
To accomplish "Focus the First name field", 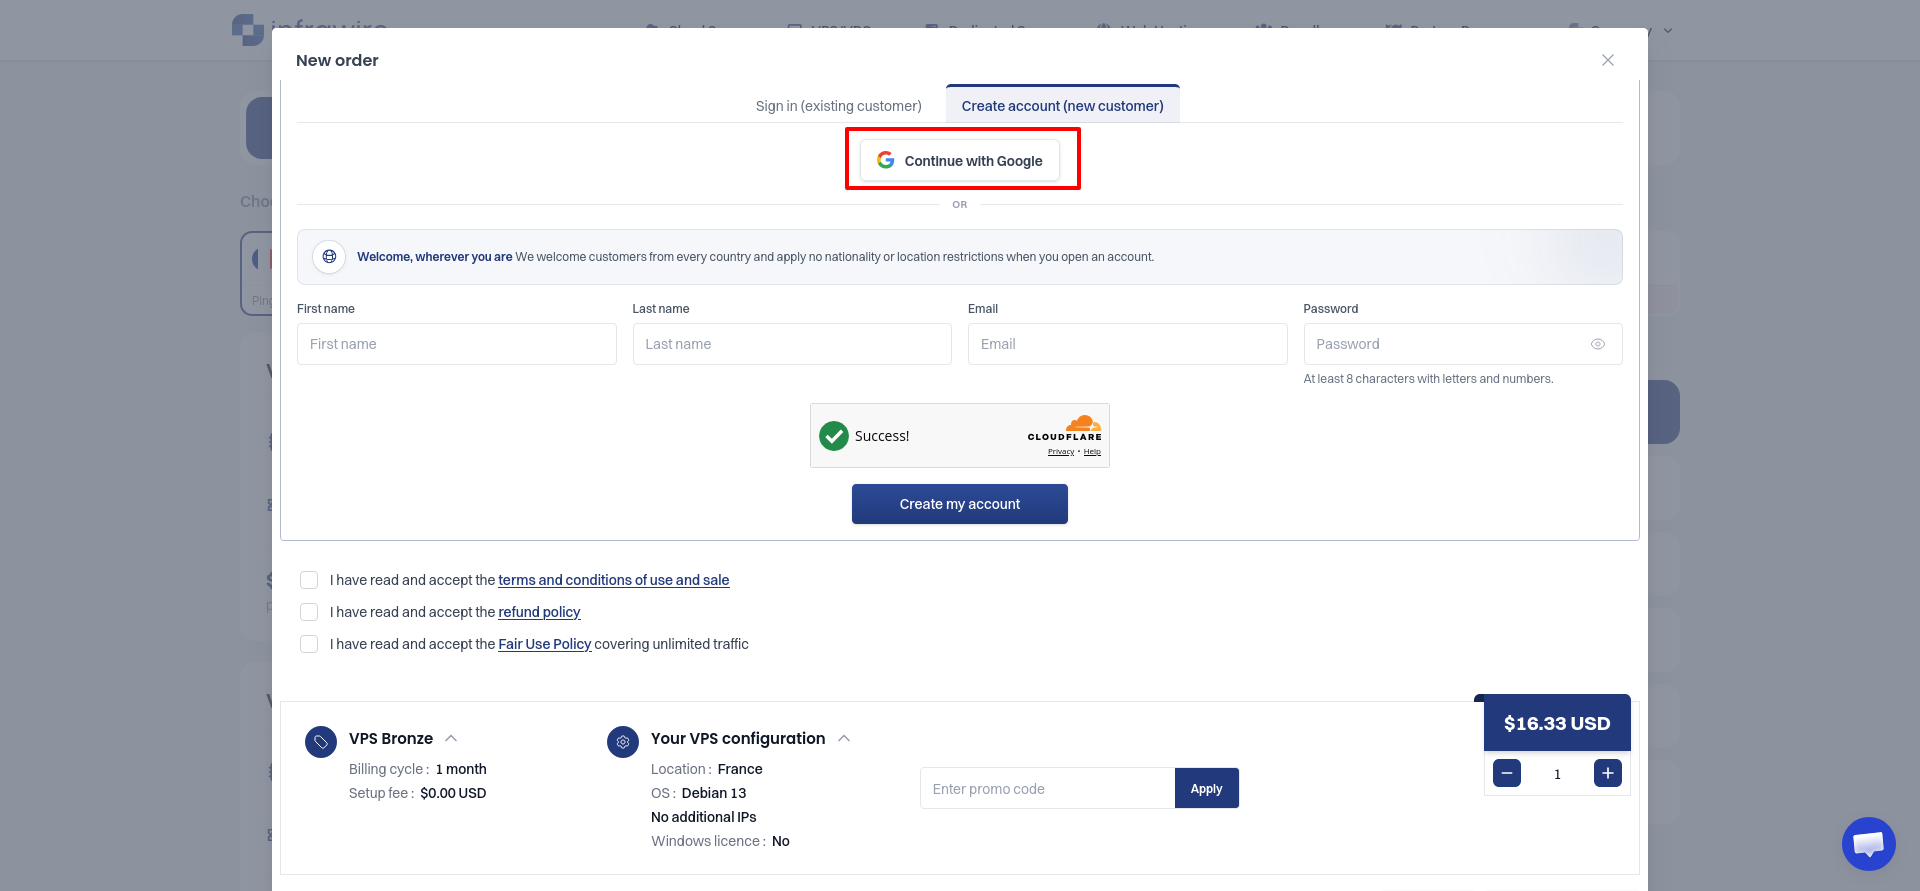I will 456,344.
